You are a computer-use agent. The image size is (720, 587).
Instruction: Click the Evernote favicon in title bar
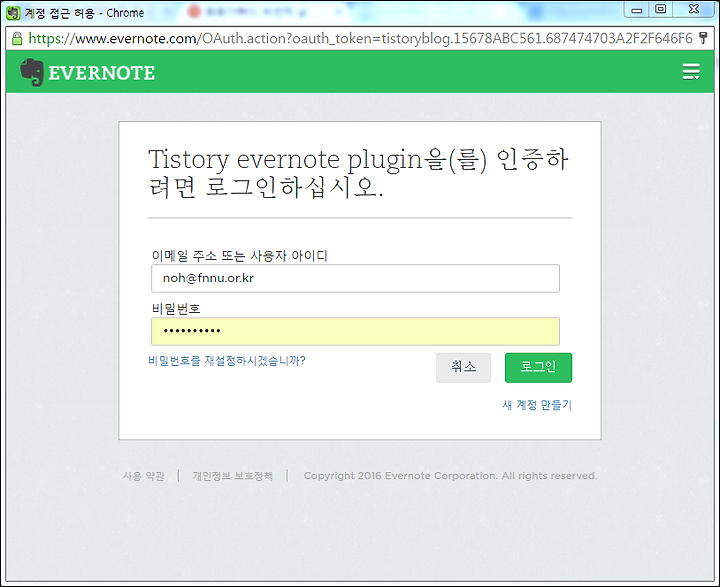click(13, 12)
